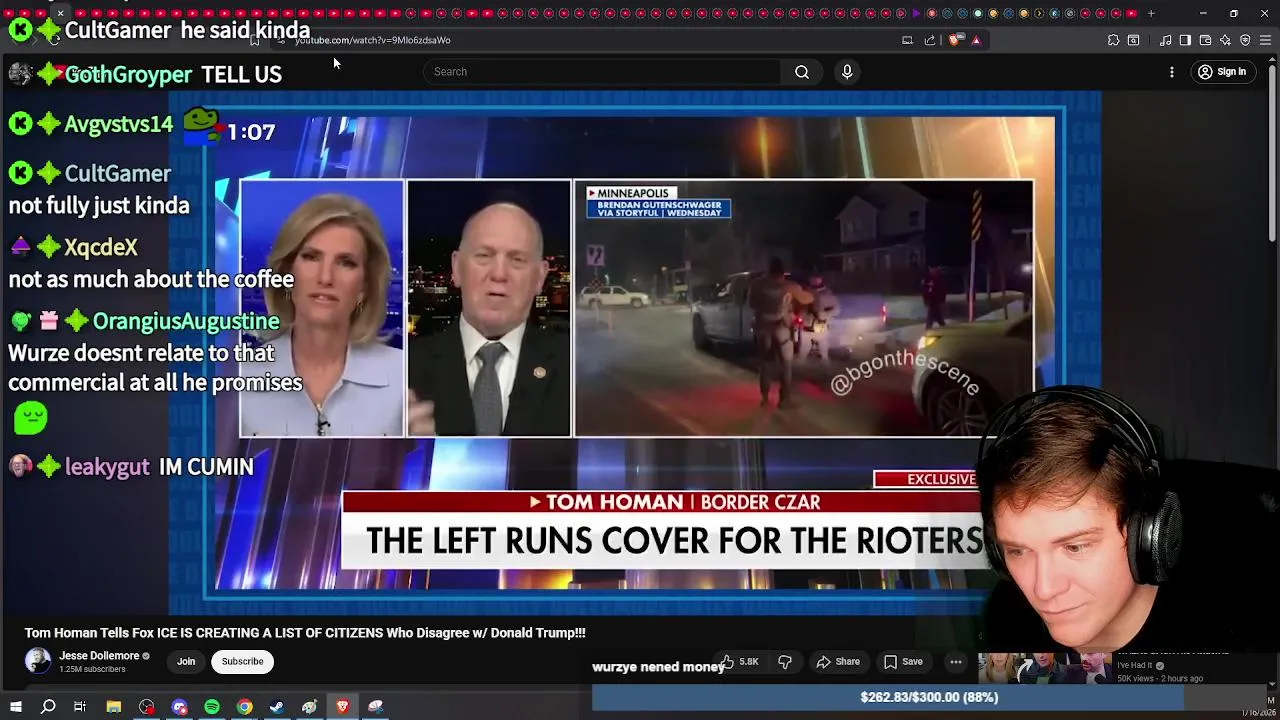Click the $262.83/$300.00 donation goal bar
The height and width of the screenshot is (720, 1280).
click(929, 697)
